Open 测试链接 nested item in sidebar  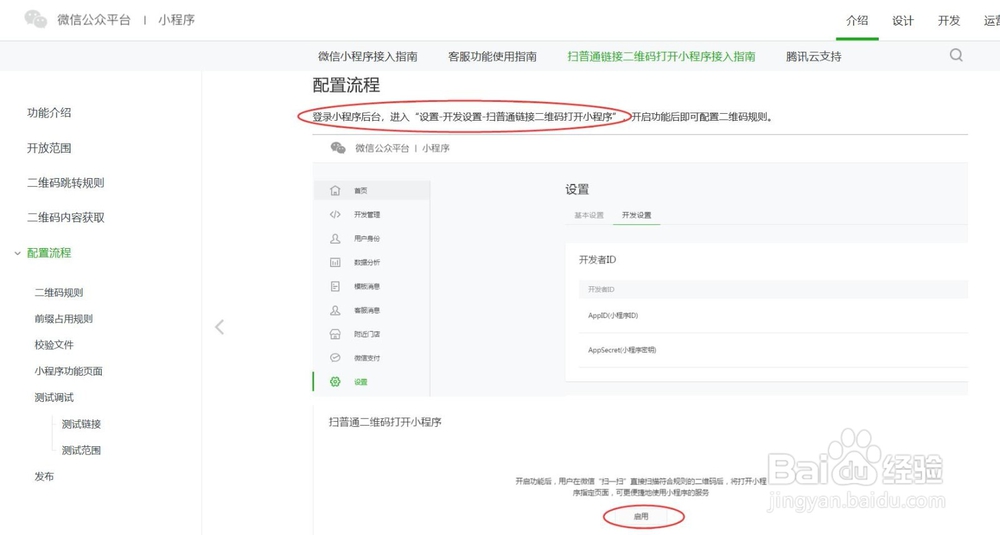(81, 424)
